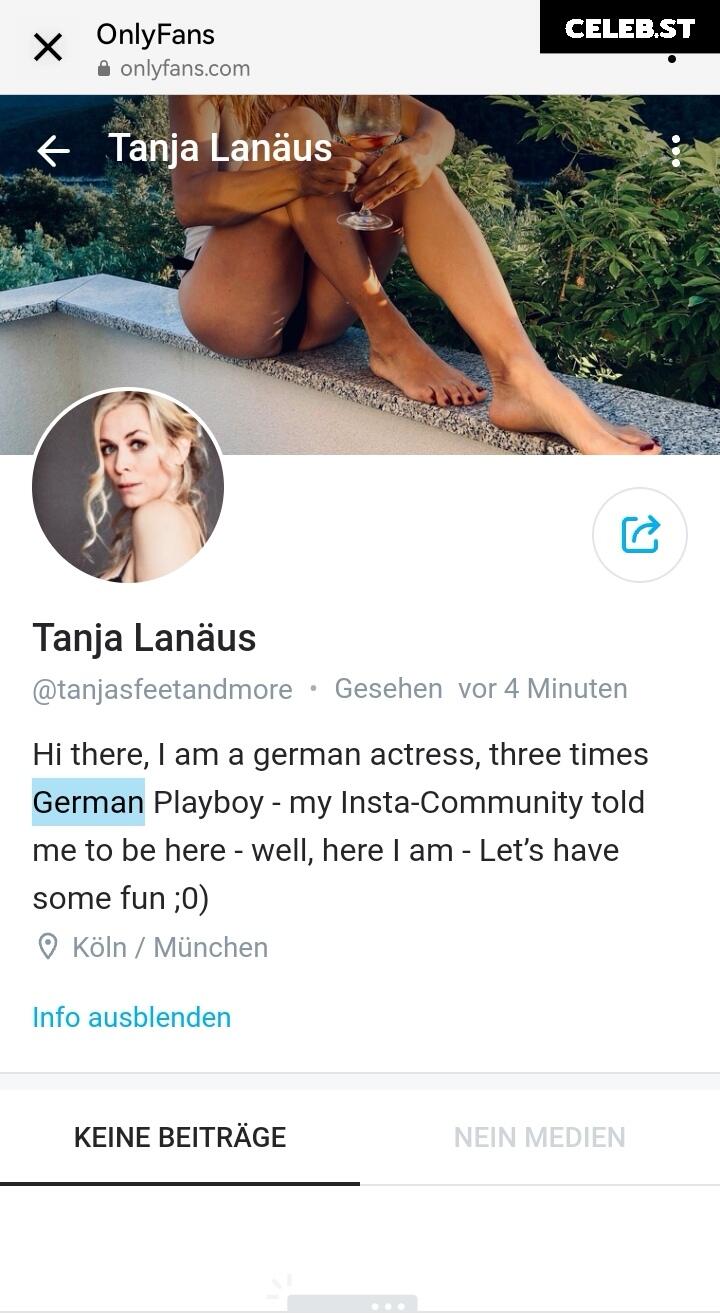The width and height of the screenshot is (720, 1316).
Task: Collapse the bio with Info ausblenden
Action: click(132, 1017)
